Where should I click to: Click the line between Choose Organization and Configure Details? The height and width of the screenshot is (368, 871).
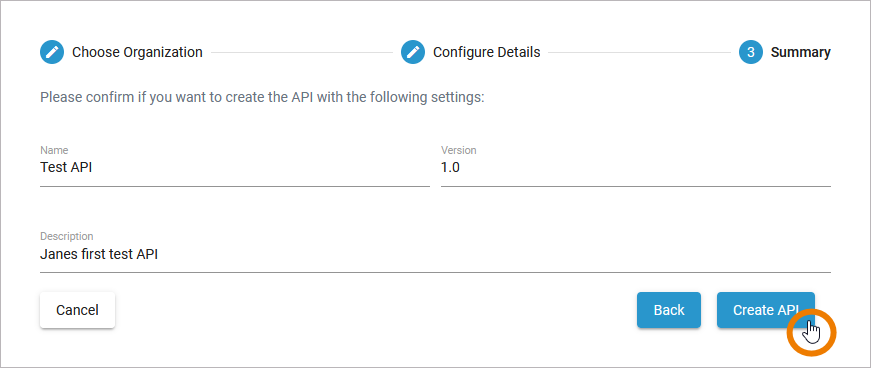click(x=302, y=53)
